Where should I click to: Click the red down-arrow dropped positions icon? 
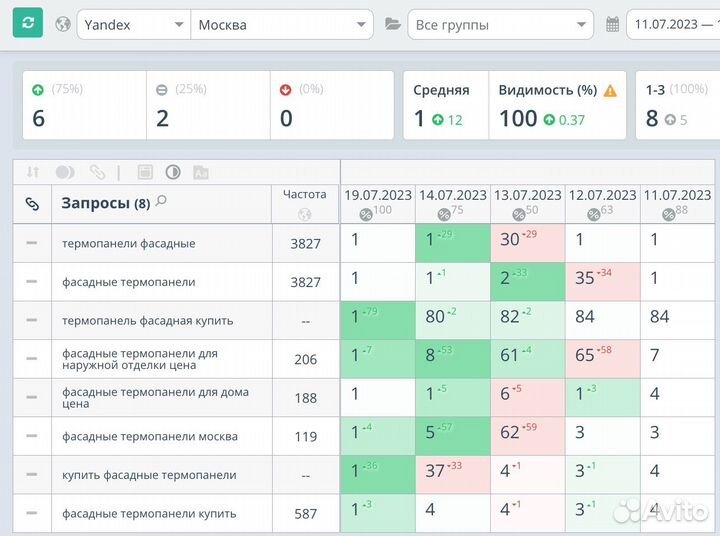tap(286, 90)
